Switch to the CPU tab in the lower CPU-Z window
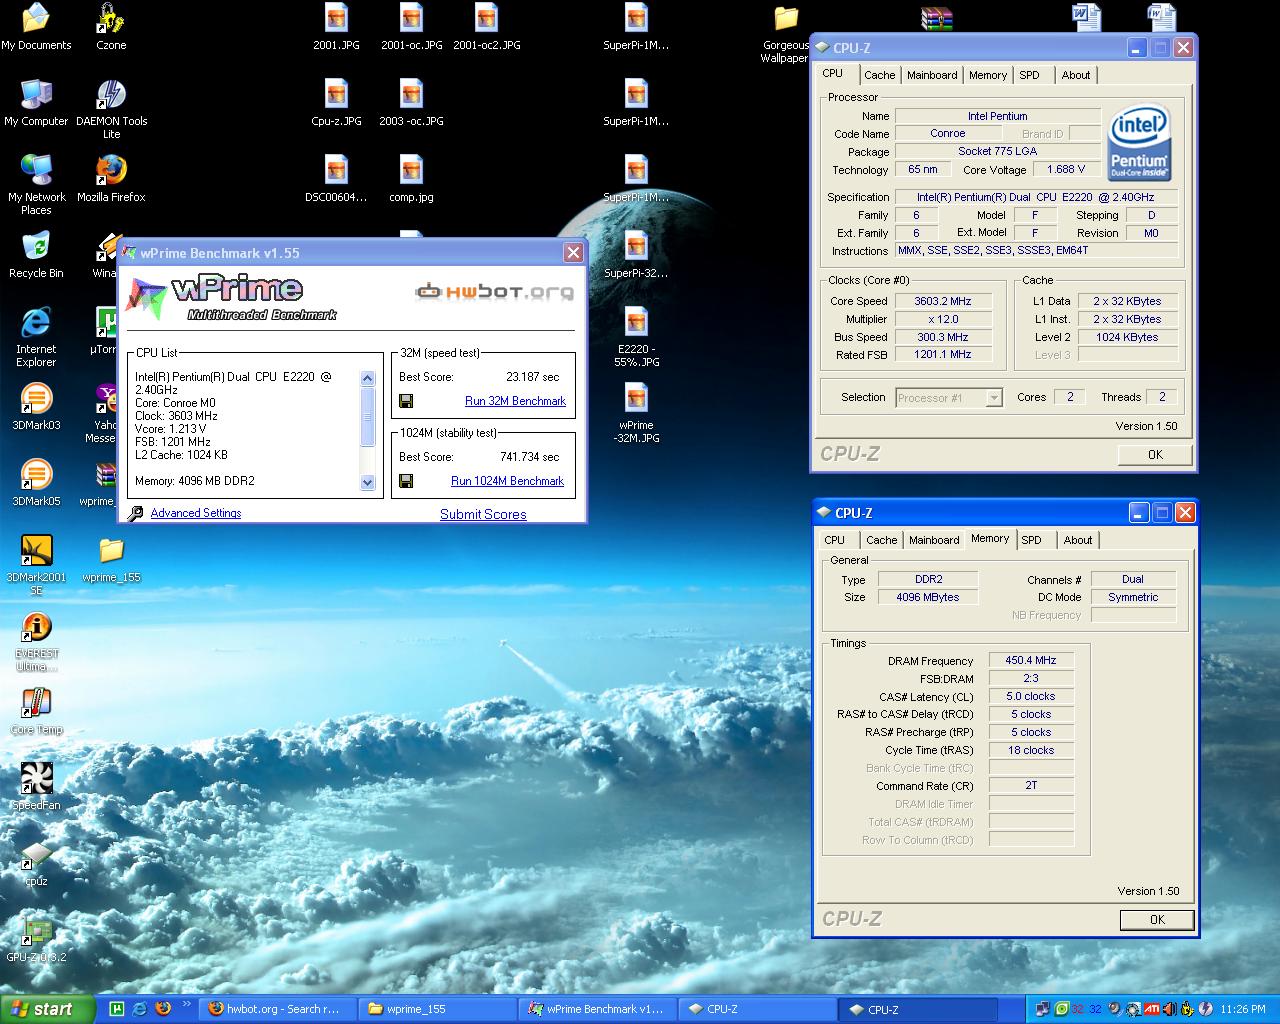The width and height of the screenshot is (1280, 1024). coord(834,540)
